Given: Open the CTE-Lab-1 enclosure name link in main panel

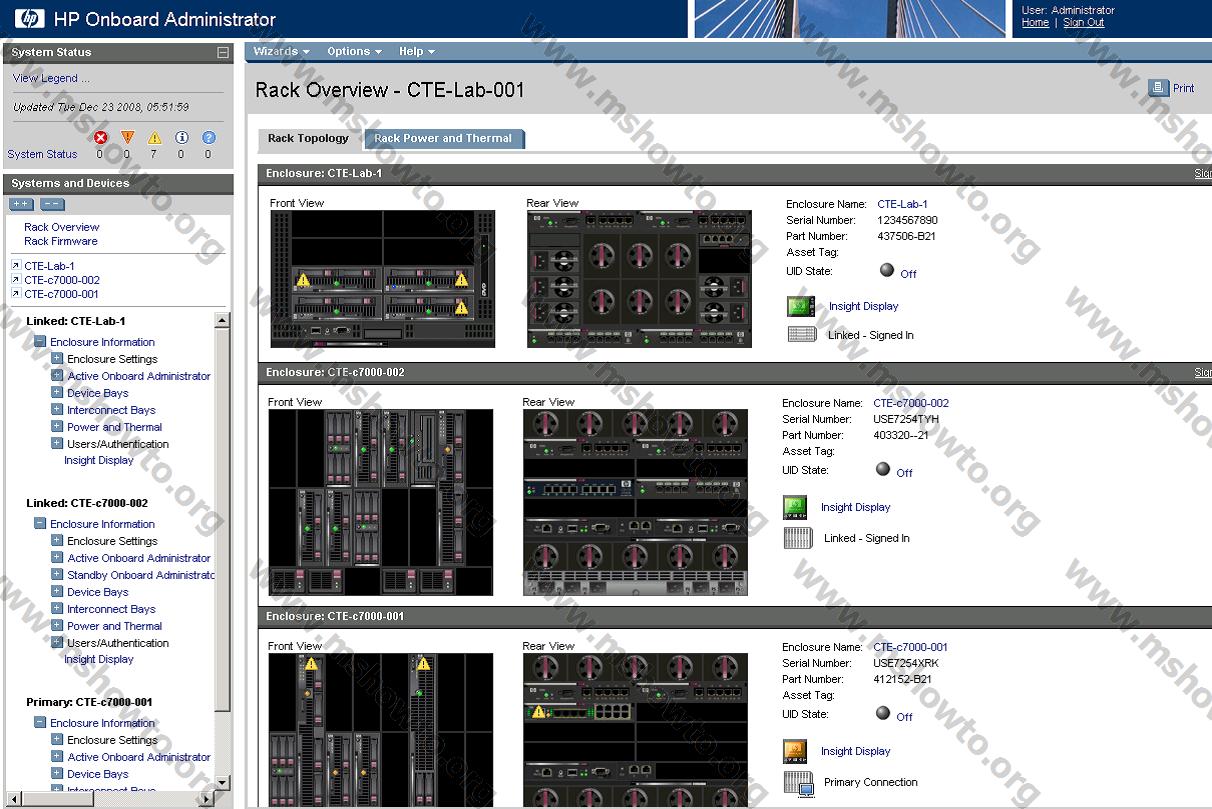Looking at the screenshot, I should (x=902, y=204).
